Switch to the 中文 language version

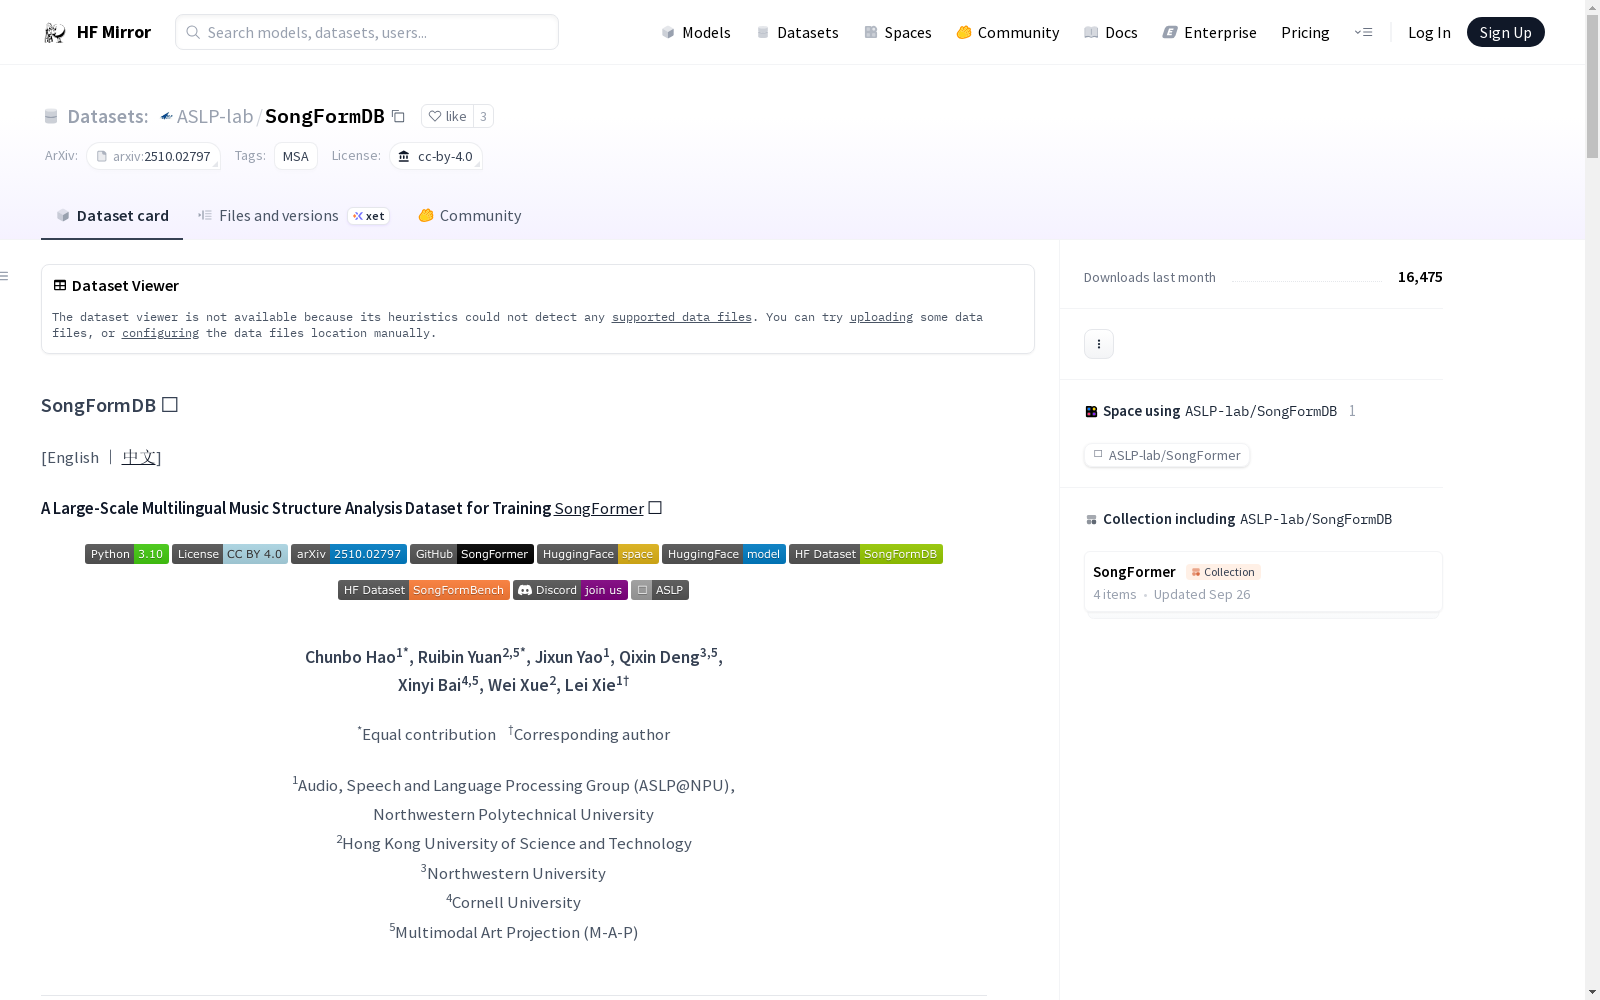tap(139, 457)
